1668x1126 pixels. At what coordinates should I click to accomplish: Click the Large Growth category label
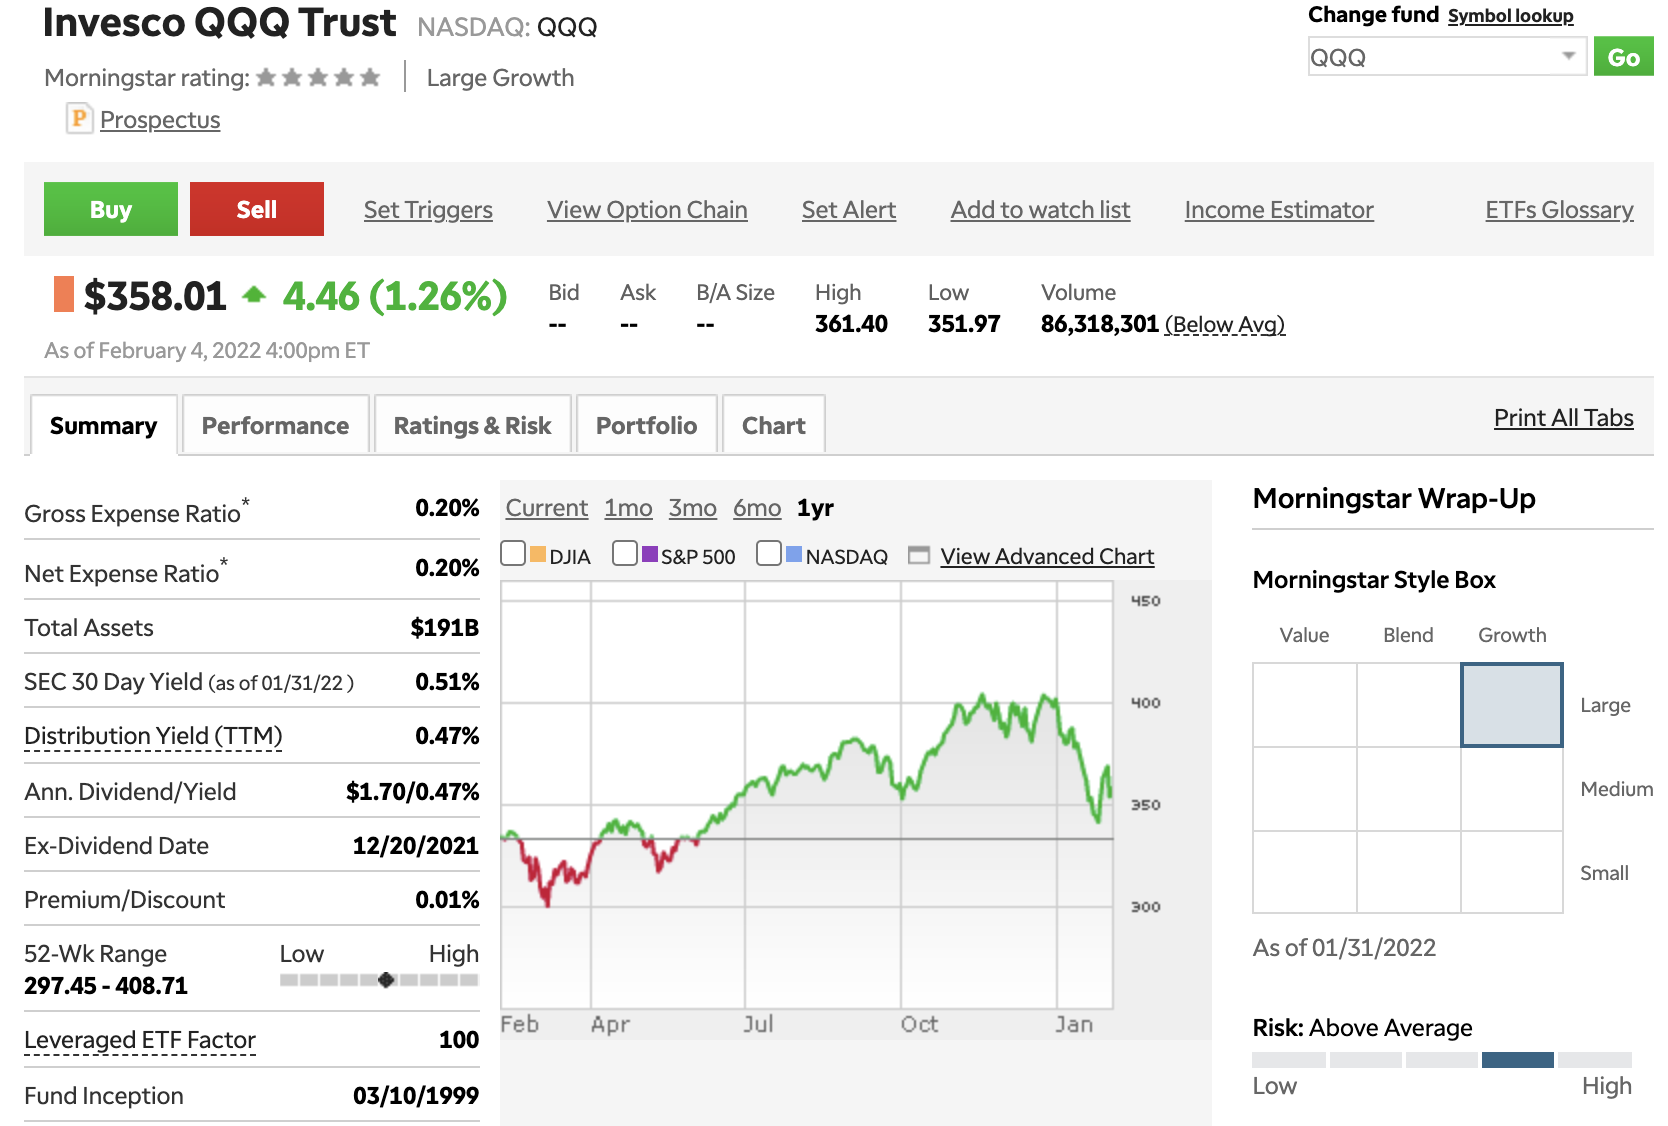500,78
